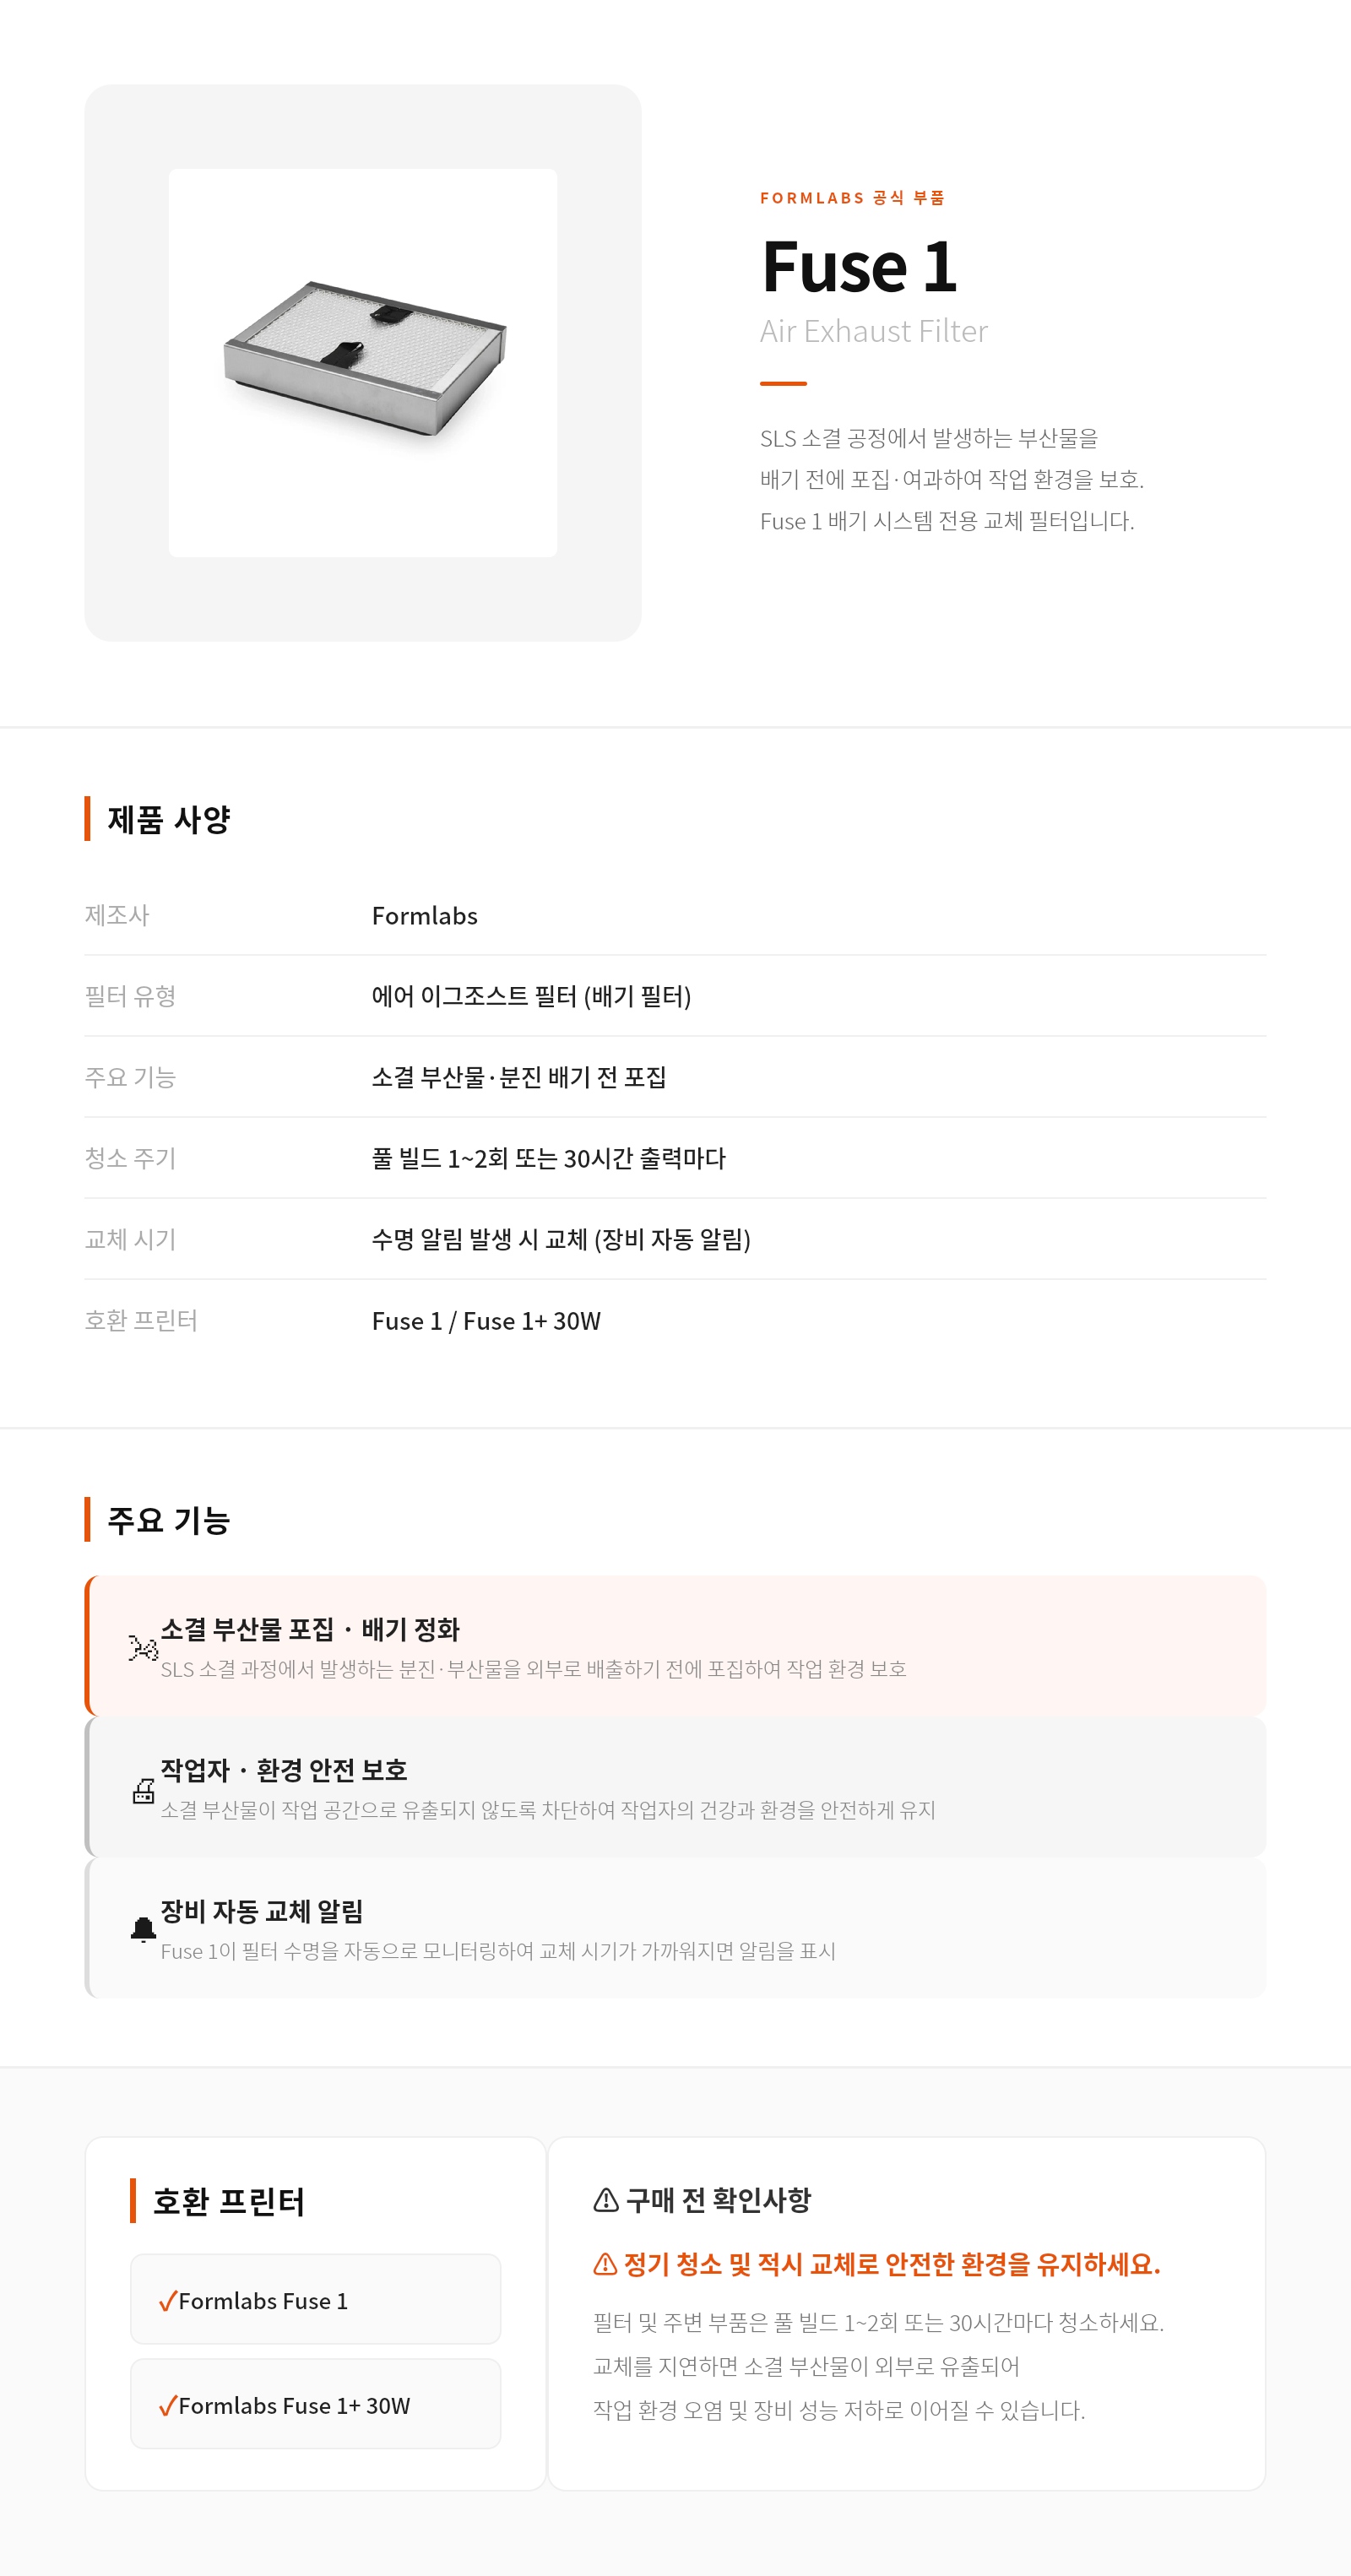Click the 호환 프린터 heading in bottom card
The width and height of the screenshot is (1351, 2576).
click(x=228, y=2201)
